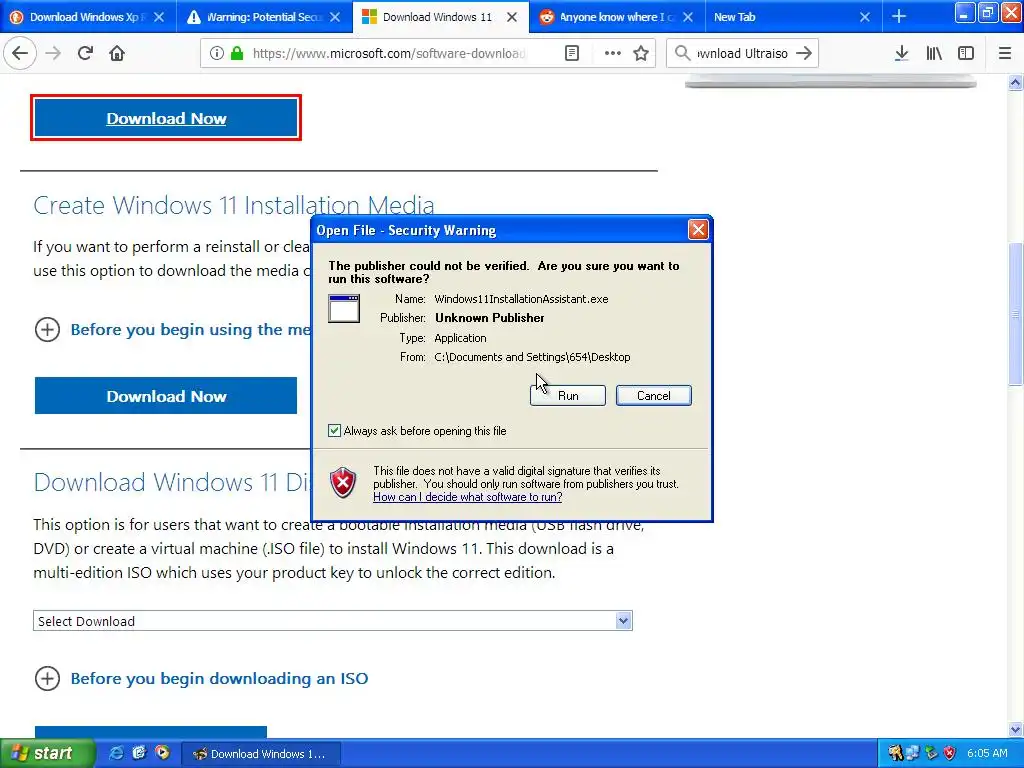Click the vertical scrollbar thumb
The width and height of the screenshot is (1024, 768).
(1015, 314)
